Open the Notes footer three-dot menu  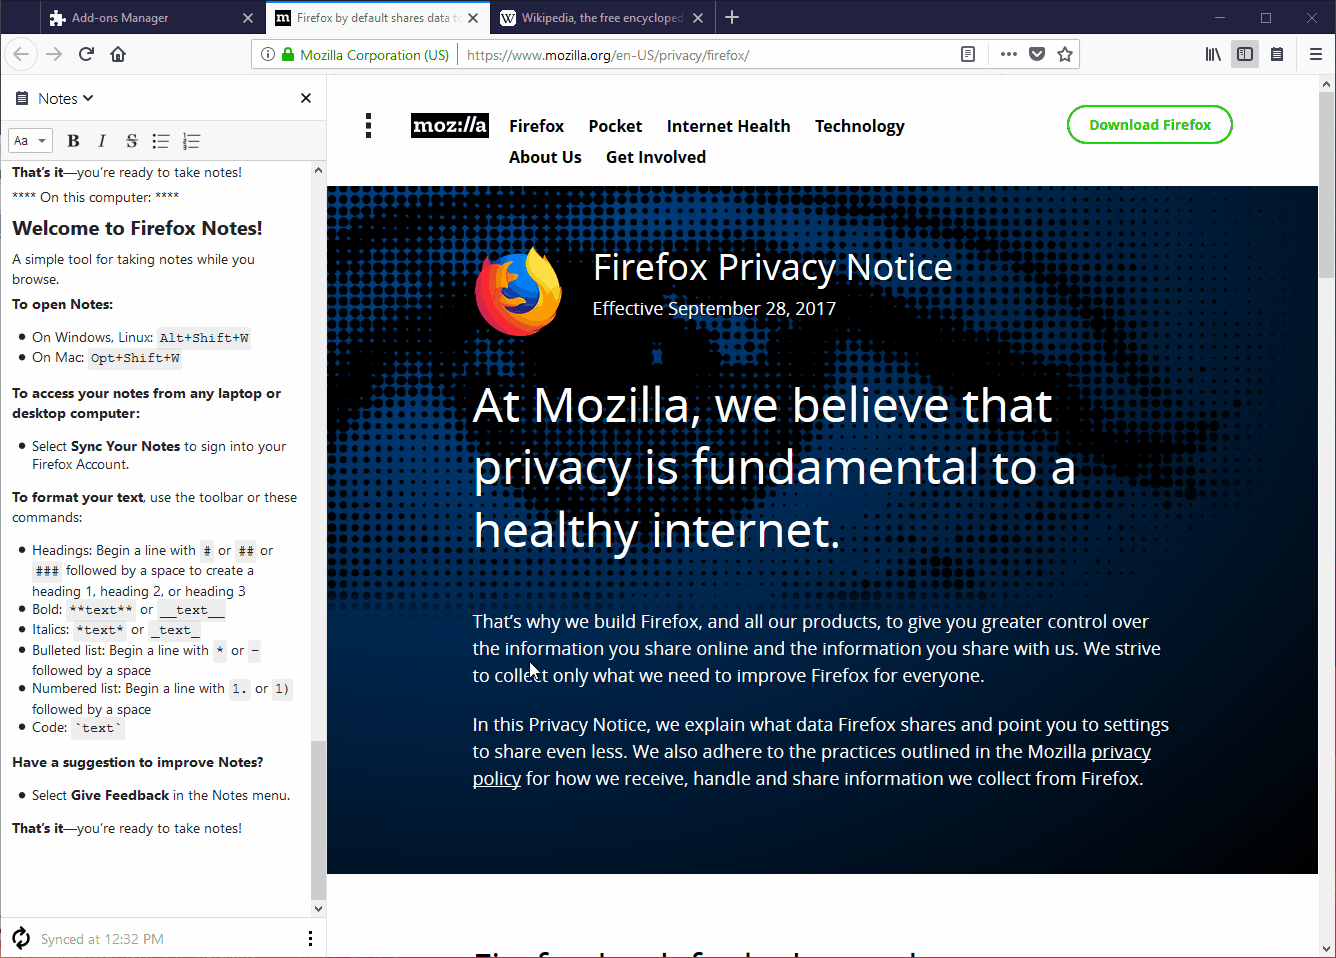(x=310, y=938)
